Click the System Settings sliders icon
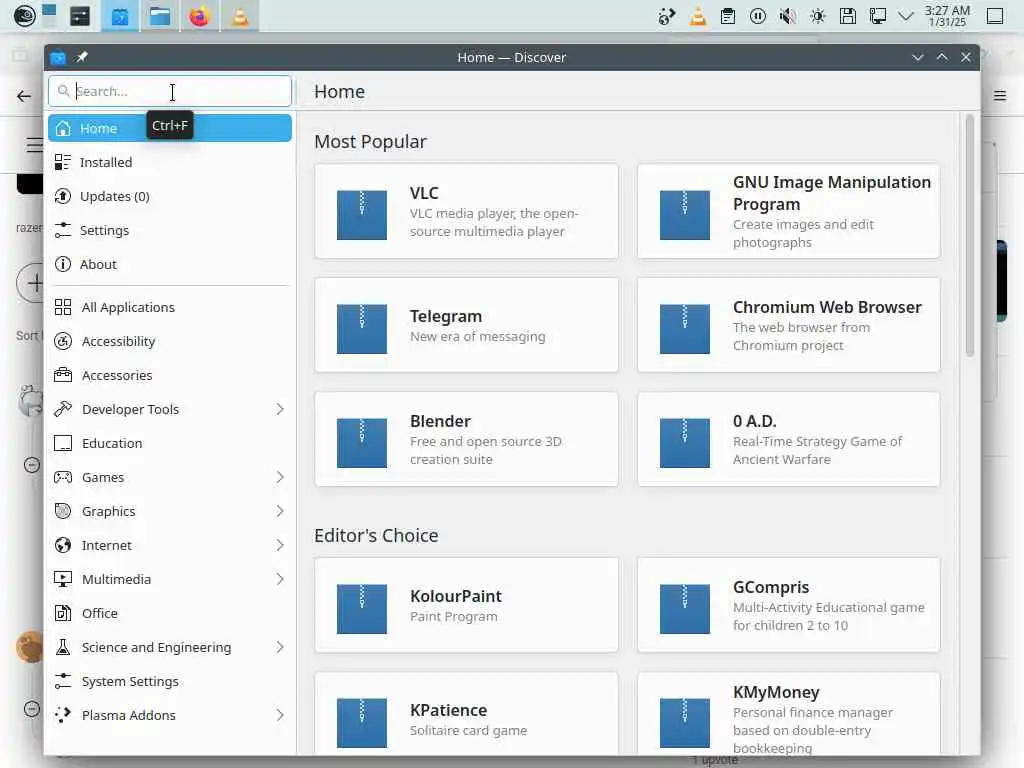1024x768 pixels. point(63,680)
